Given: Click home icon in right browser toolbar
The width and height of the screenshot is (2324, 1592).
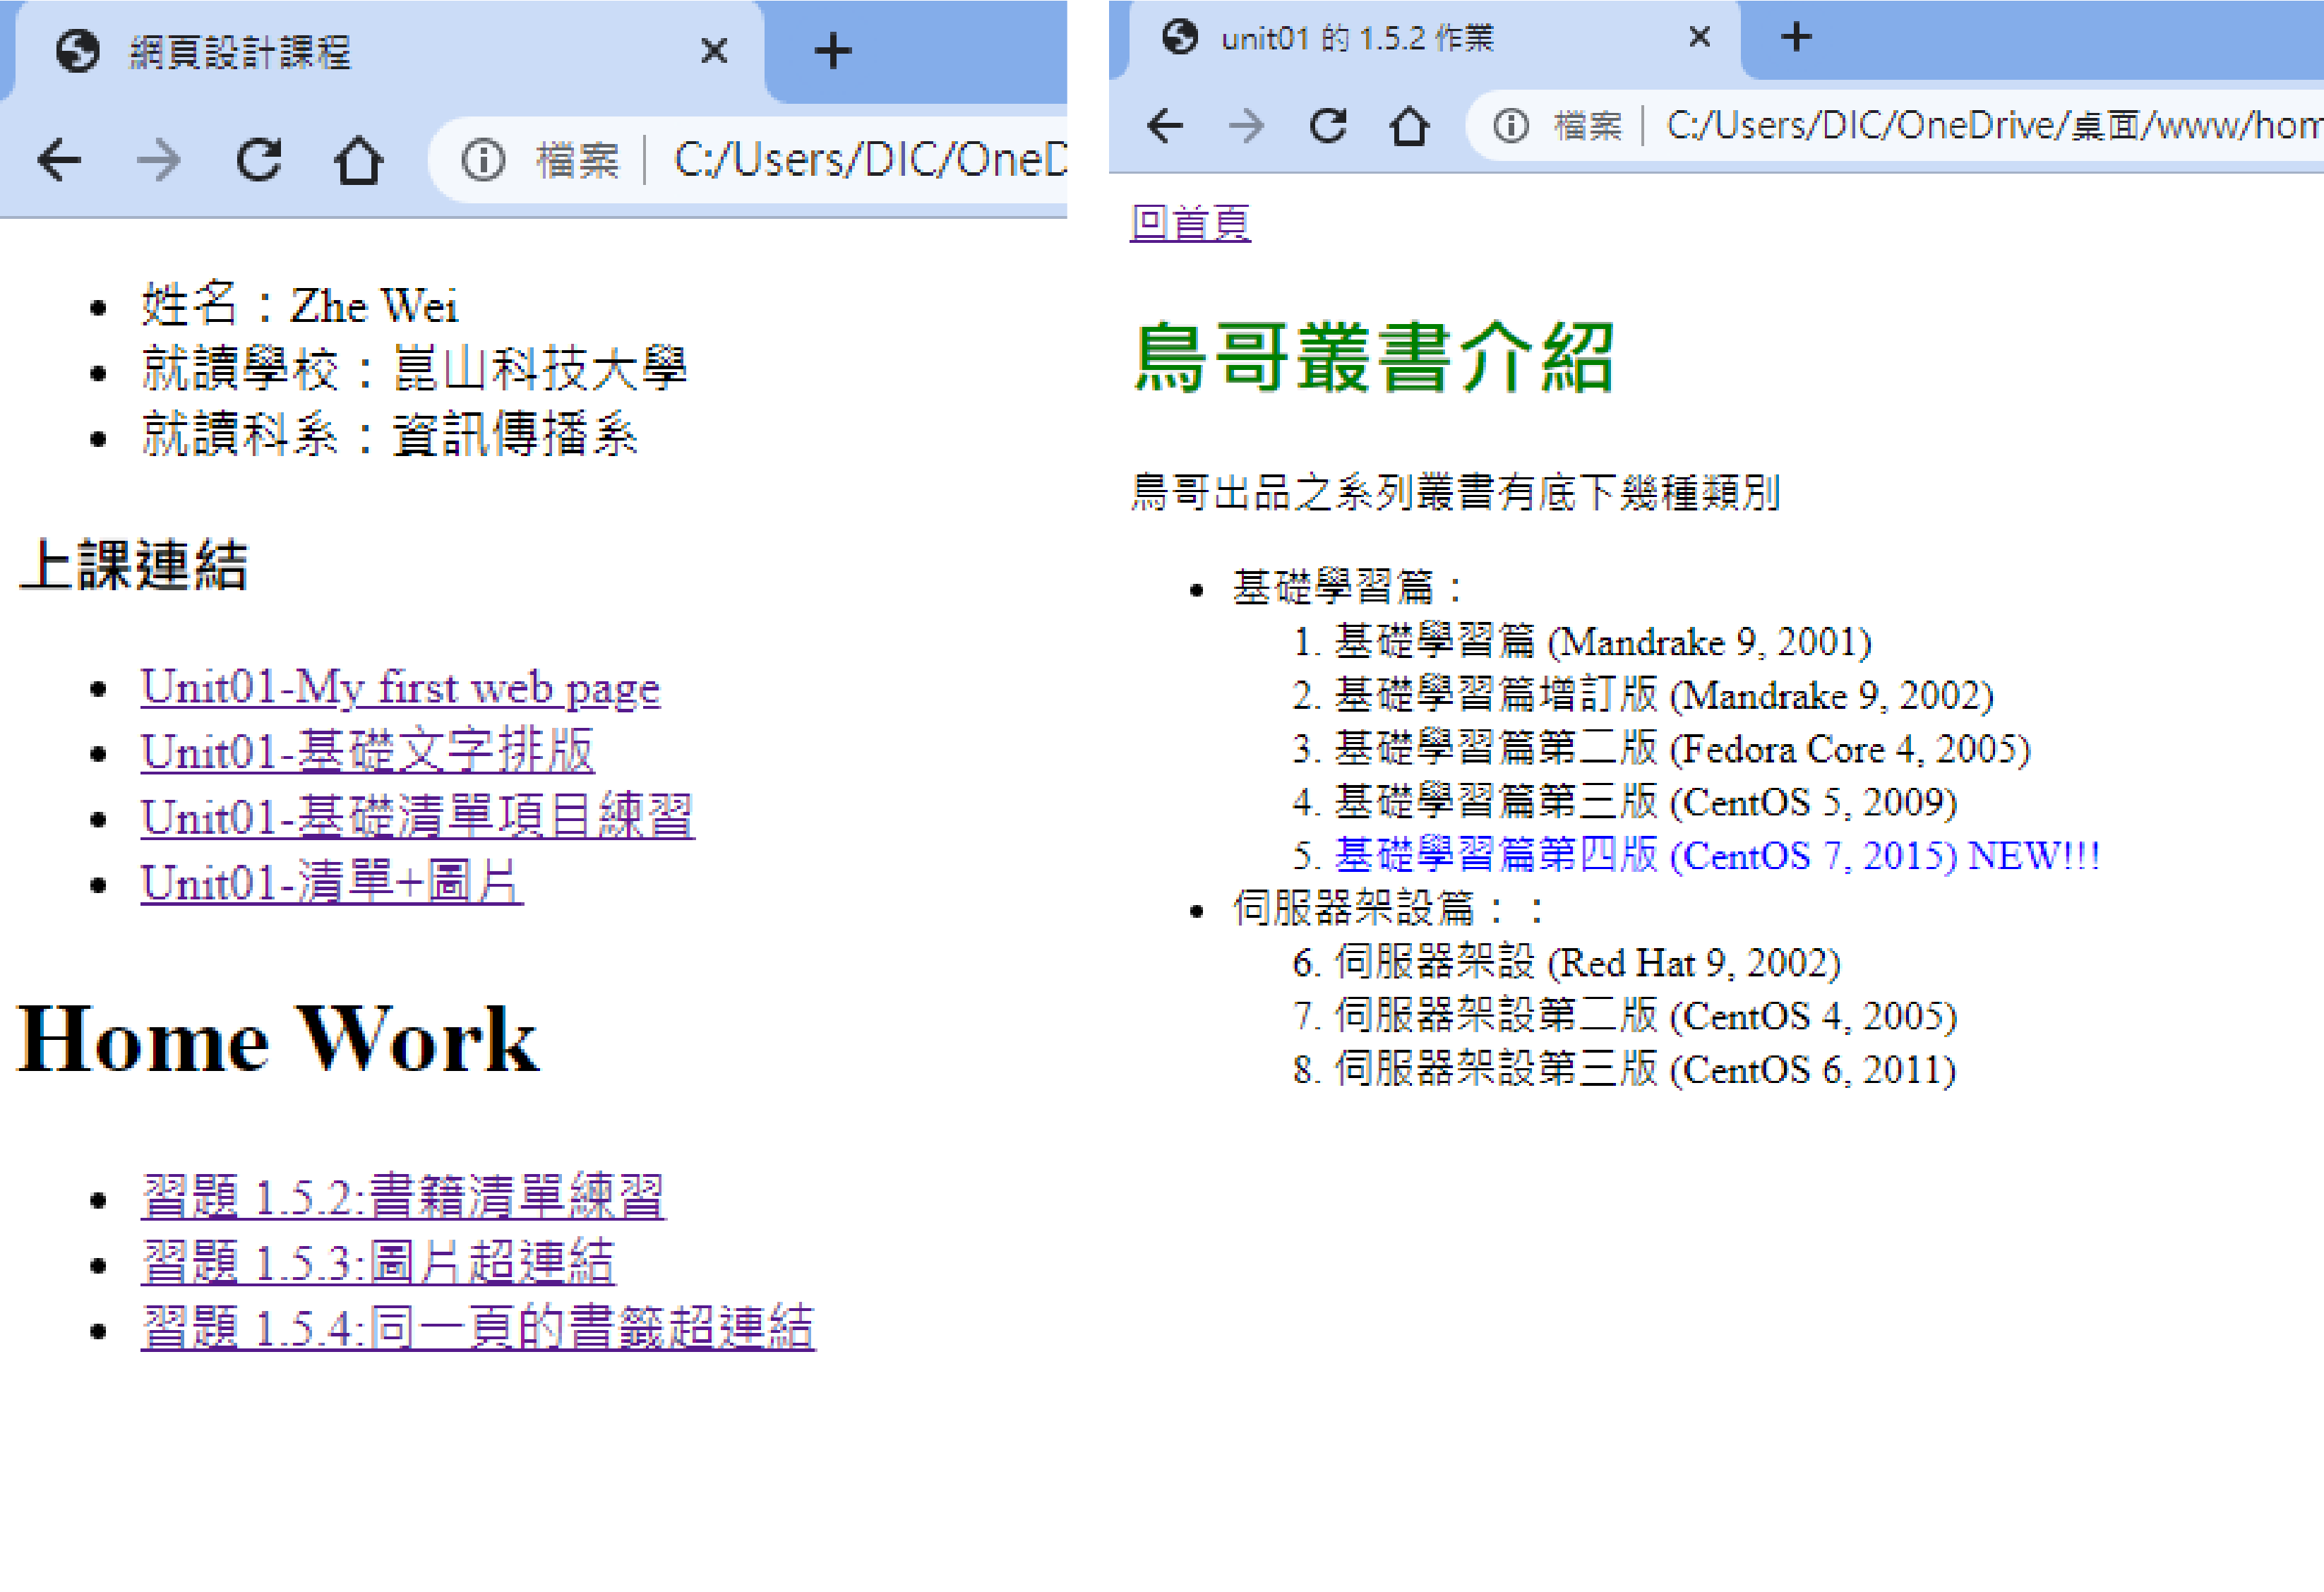Looking at the screenshot, I should 1409,126.
